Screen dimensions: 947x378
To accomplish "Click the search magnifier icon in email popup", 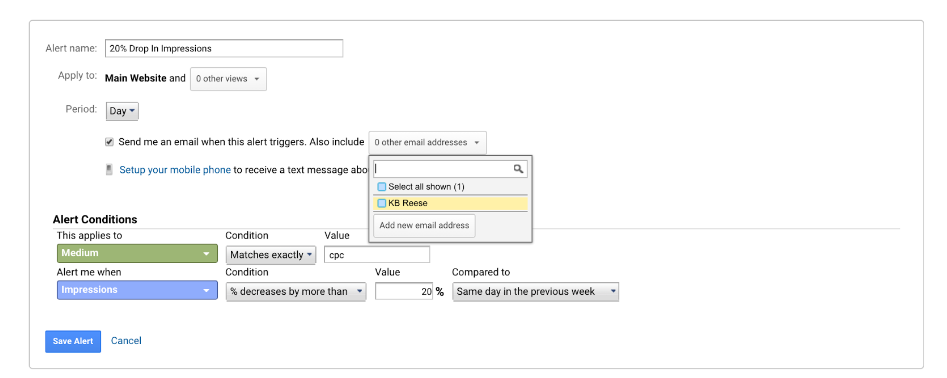I will coord(518,169).
